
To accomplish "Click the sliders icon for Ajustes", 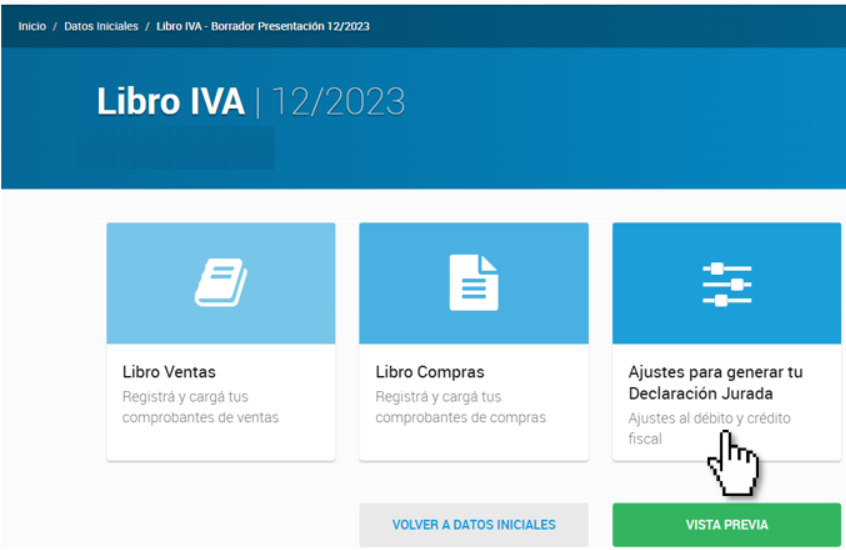I will (726, 283).
